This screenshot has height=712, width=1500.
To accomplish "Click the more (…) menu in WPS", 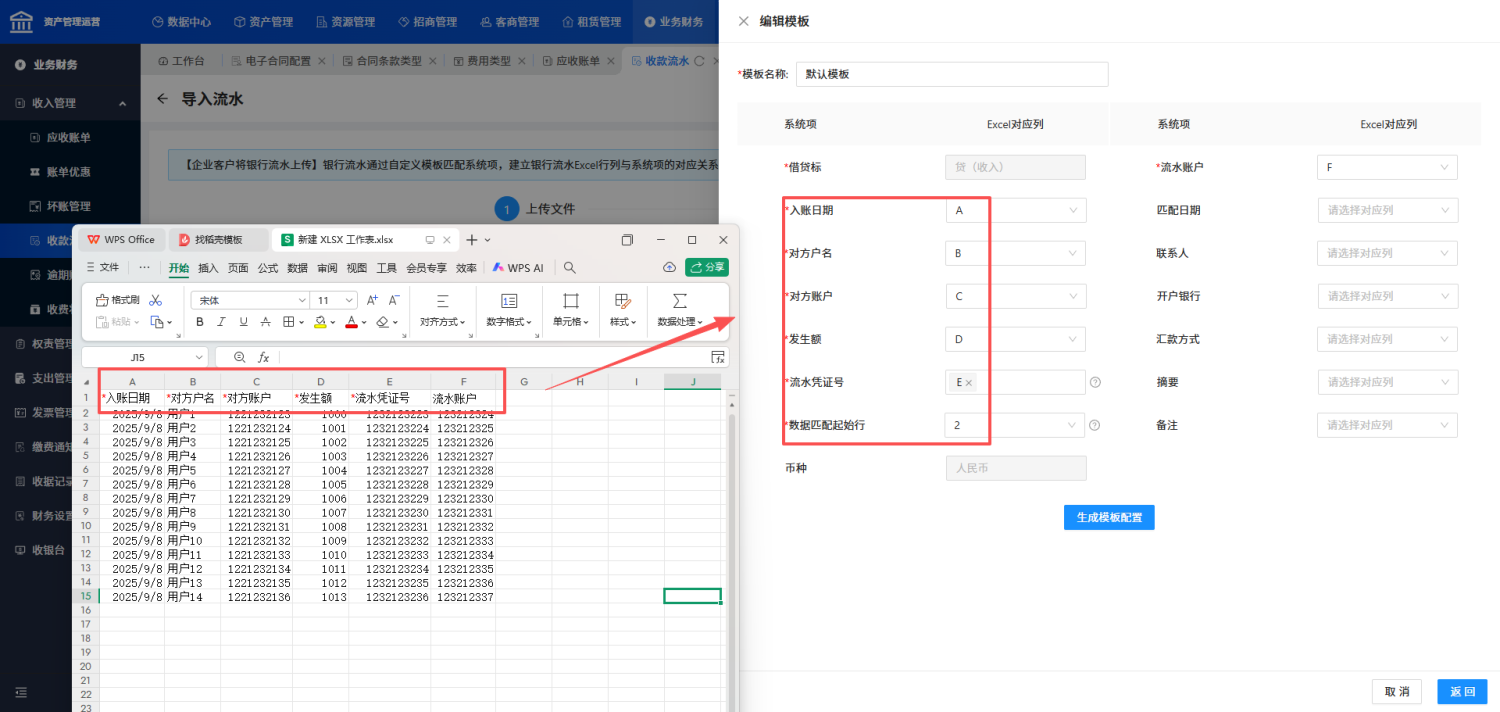I will tap(144, 268).
